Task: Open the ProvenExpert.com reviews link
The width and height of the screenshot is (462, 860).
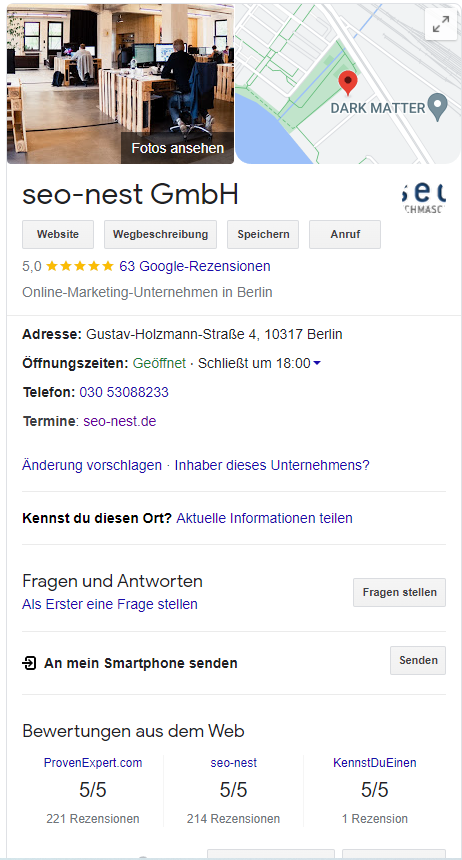Action: click(x=93, y=763)
